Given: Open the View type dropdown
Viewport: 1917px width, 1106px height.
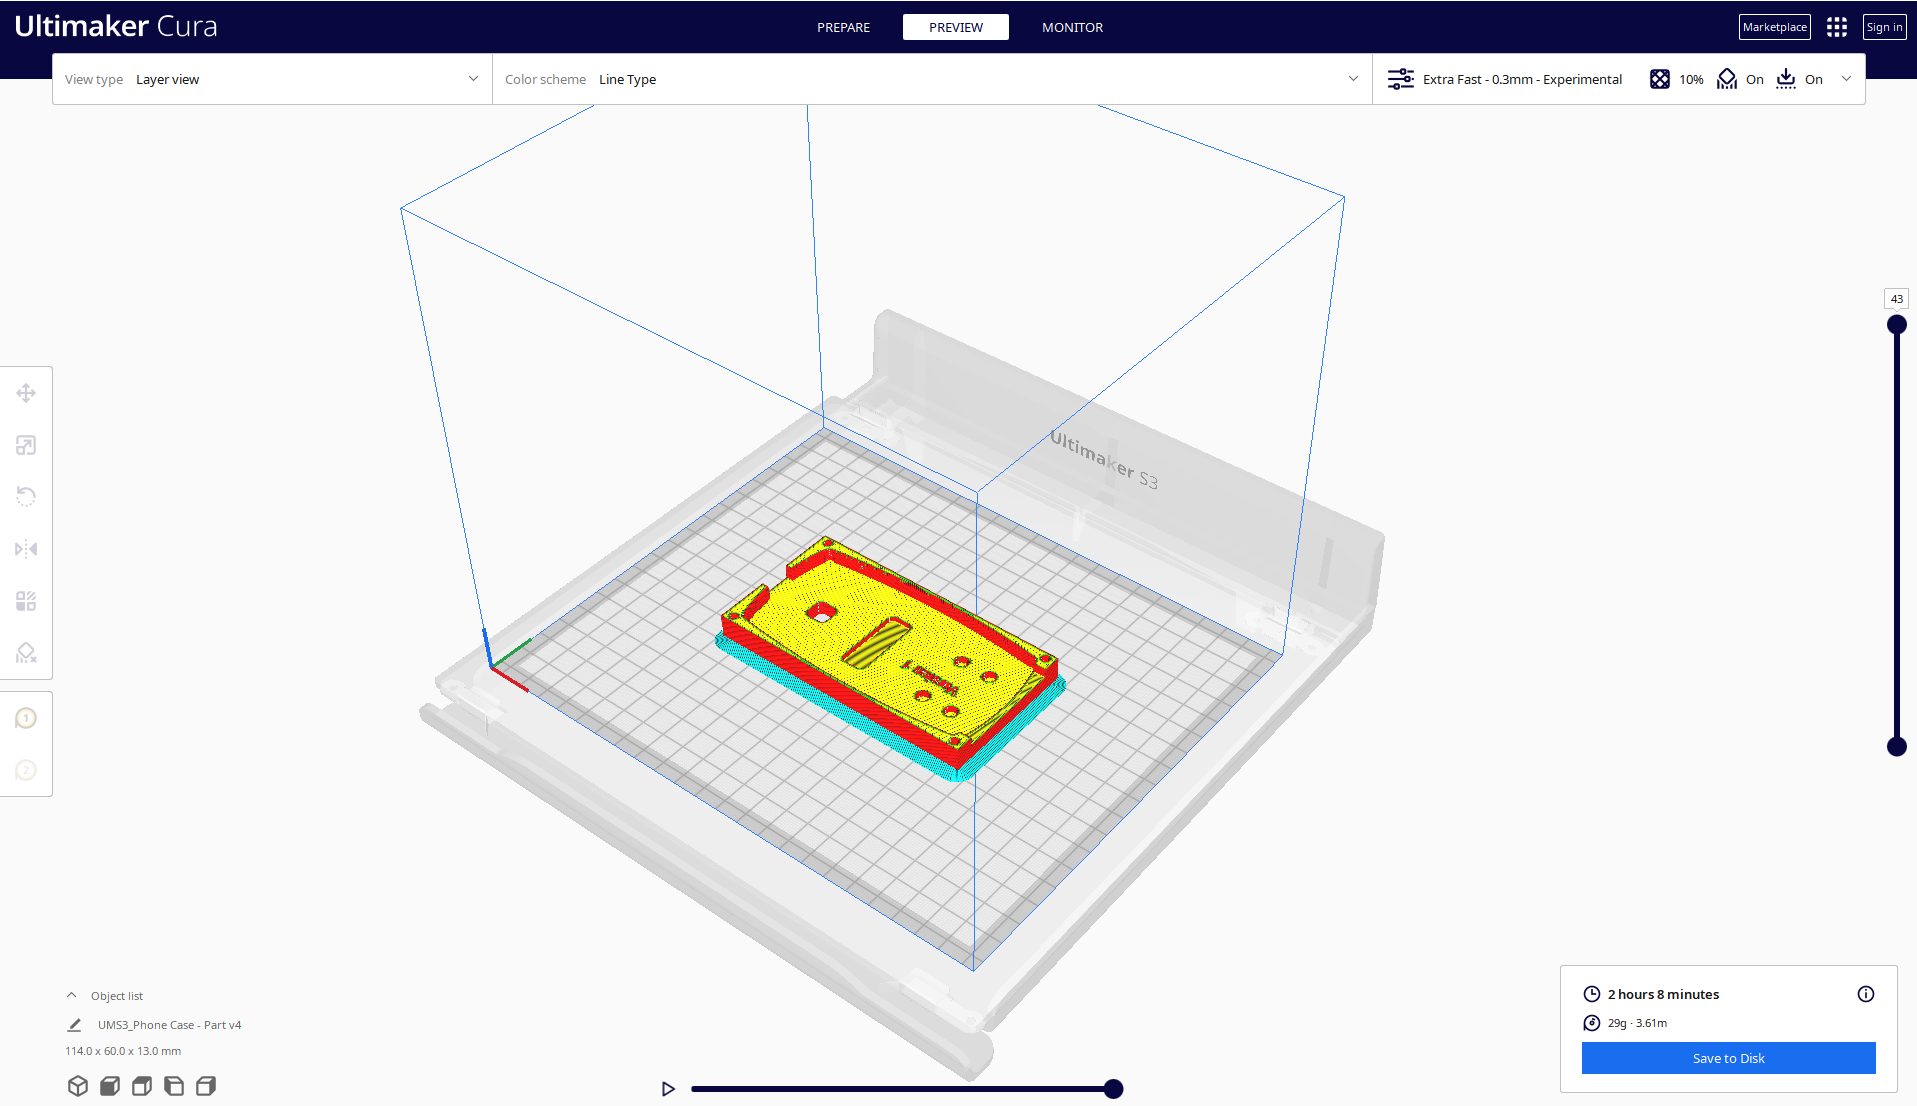Looking at the screenshot, I should coord(271,79).
